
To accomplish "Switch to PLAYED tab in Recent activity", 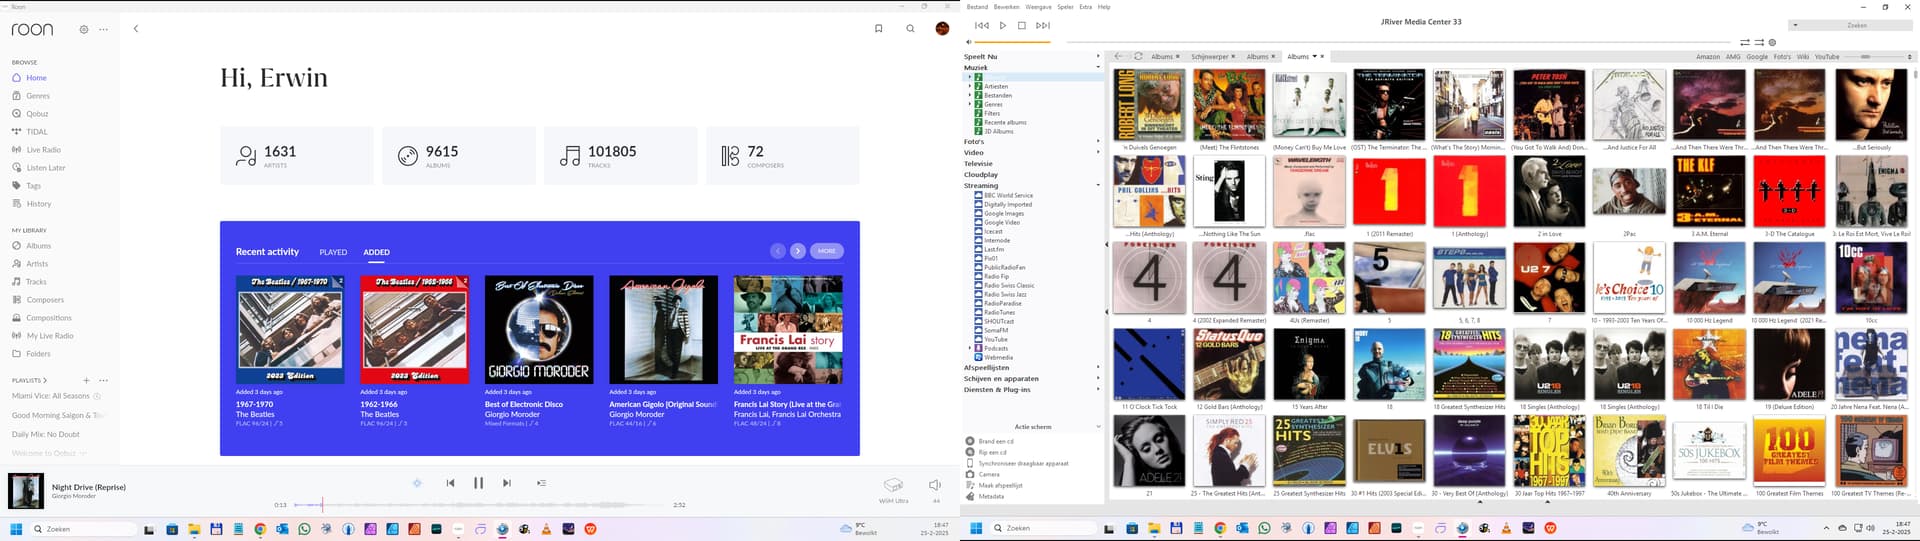I will click(333, 252).
